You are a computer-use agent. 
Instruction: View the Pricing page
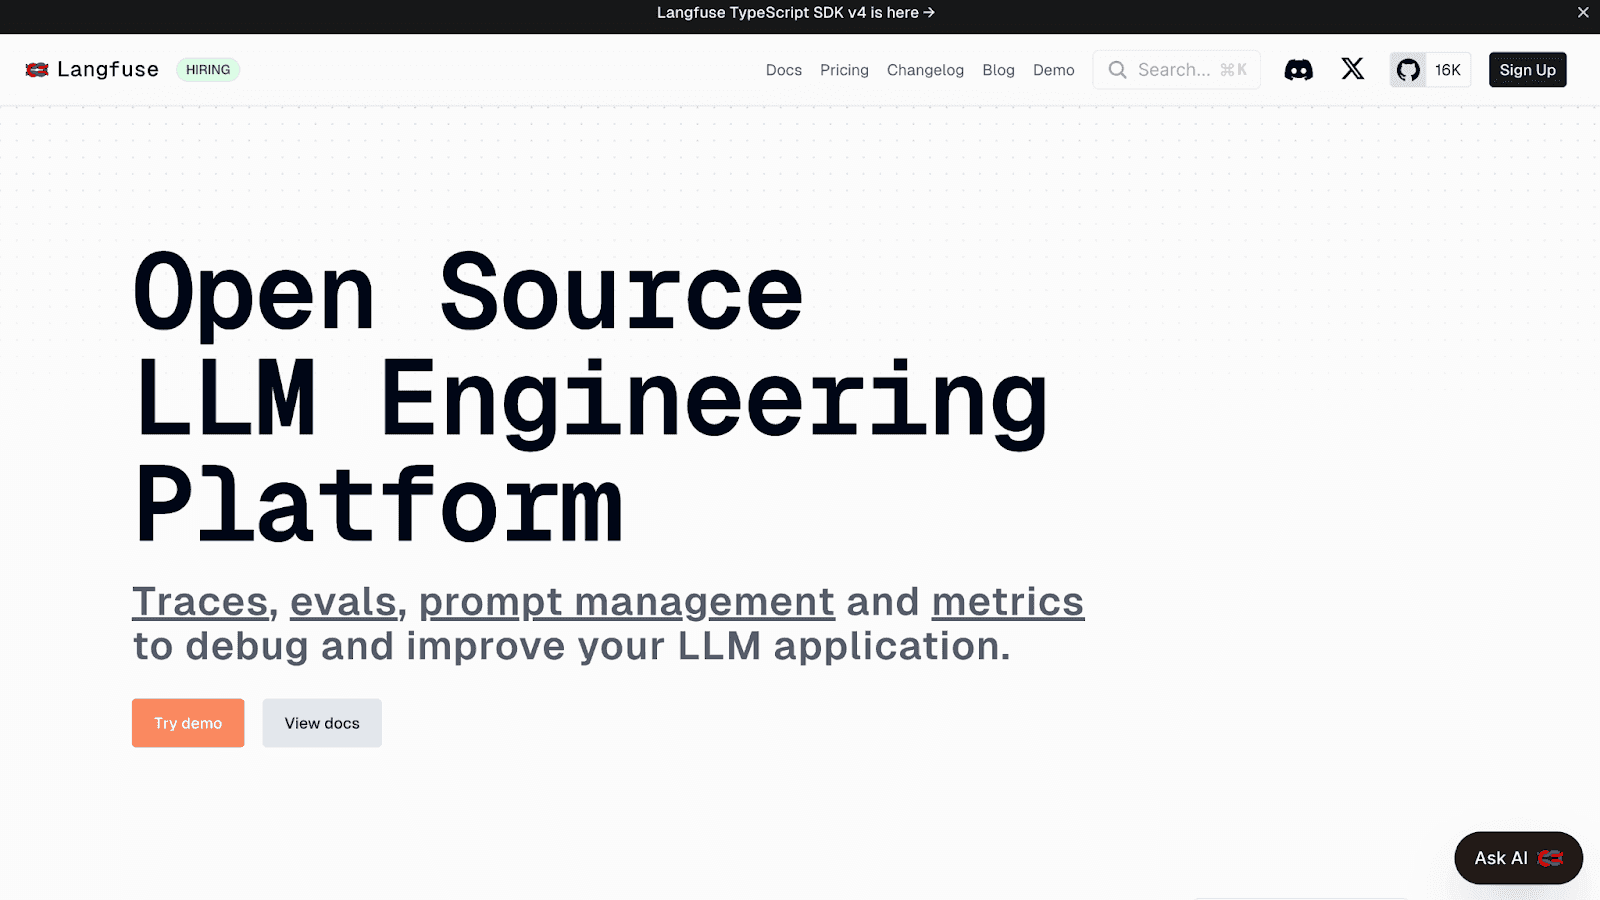pos(844,70)
